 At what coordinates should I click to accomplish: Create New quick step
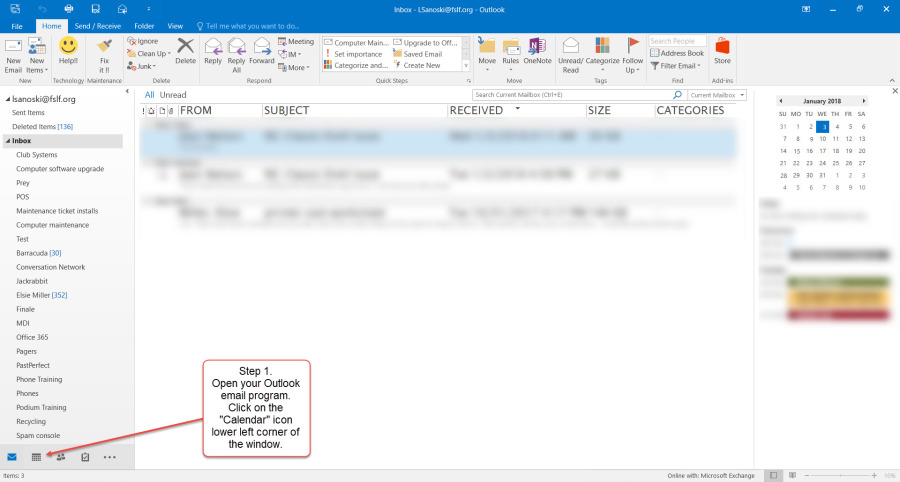coord(417,65)
